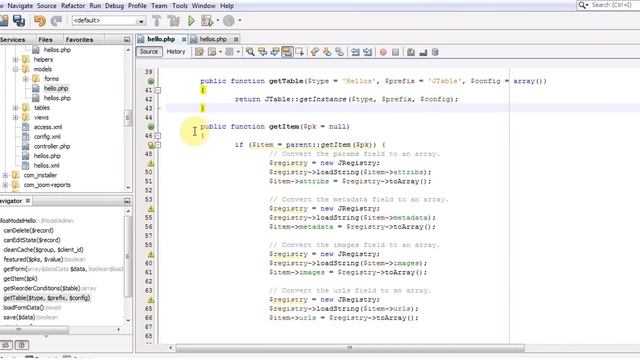Click the Uncomment editor toolbar icon
The height and width of the screenshot is (360, 640).
tap(423, 52)
